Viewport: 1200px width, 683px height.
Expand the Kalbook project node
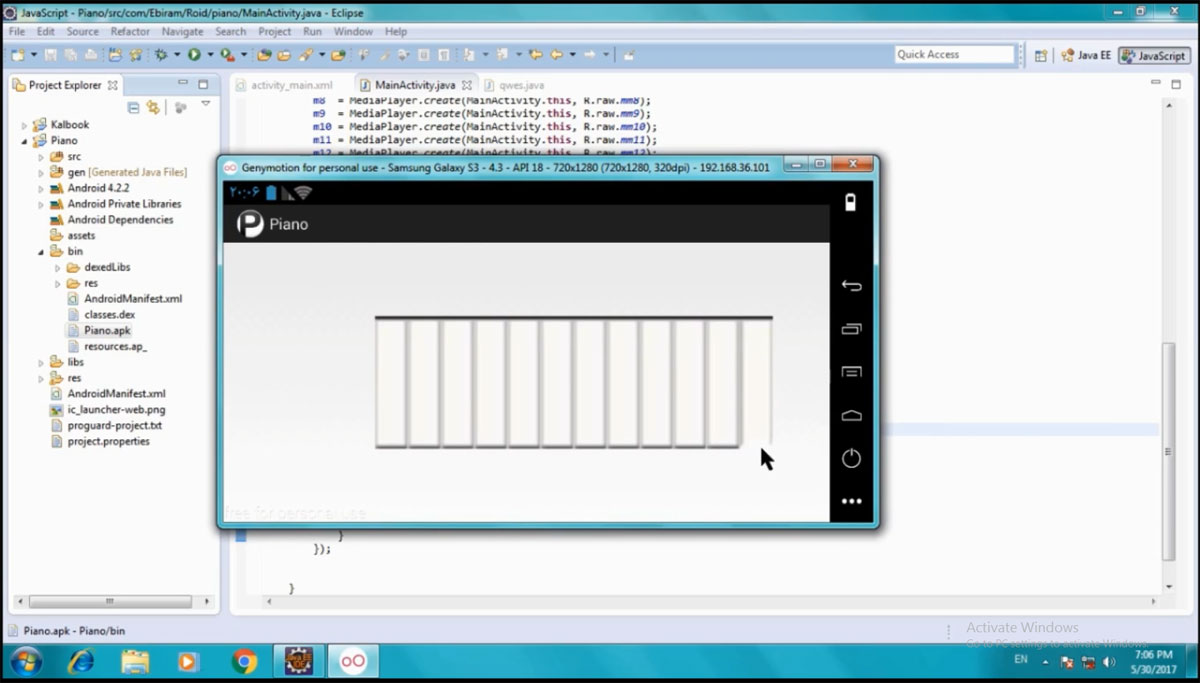[x=25, y=125]
